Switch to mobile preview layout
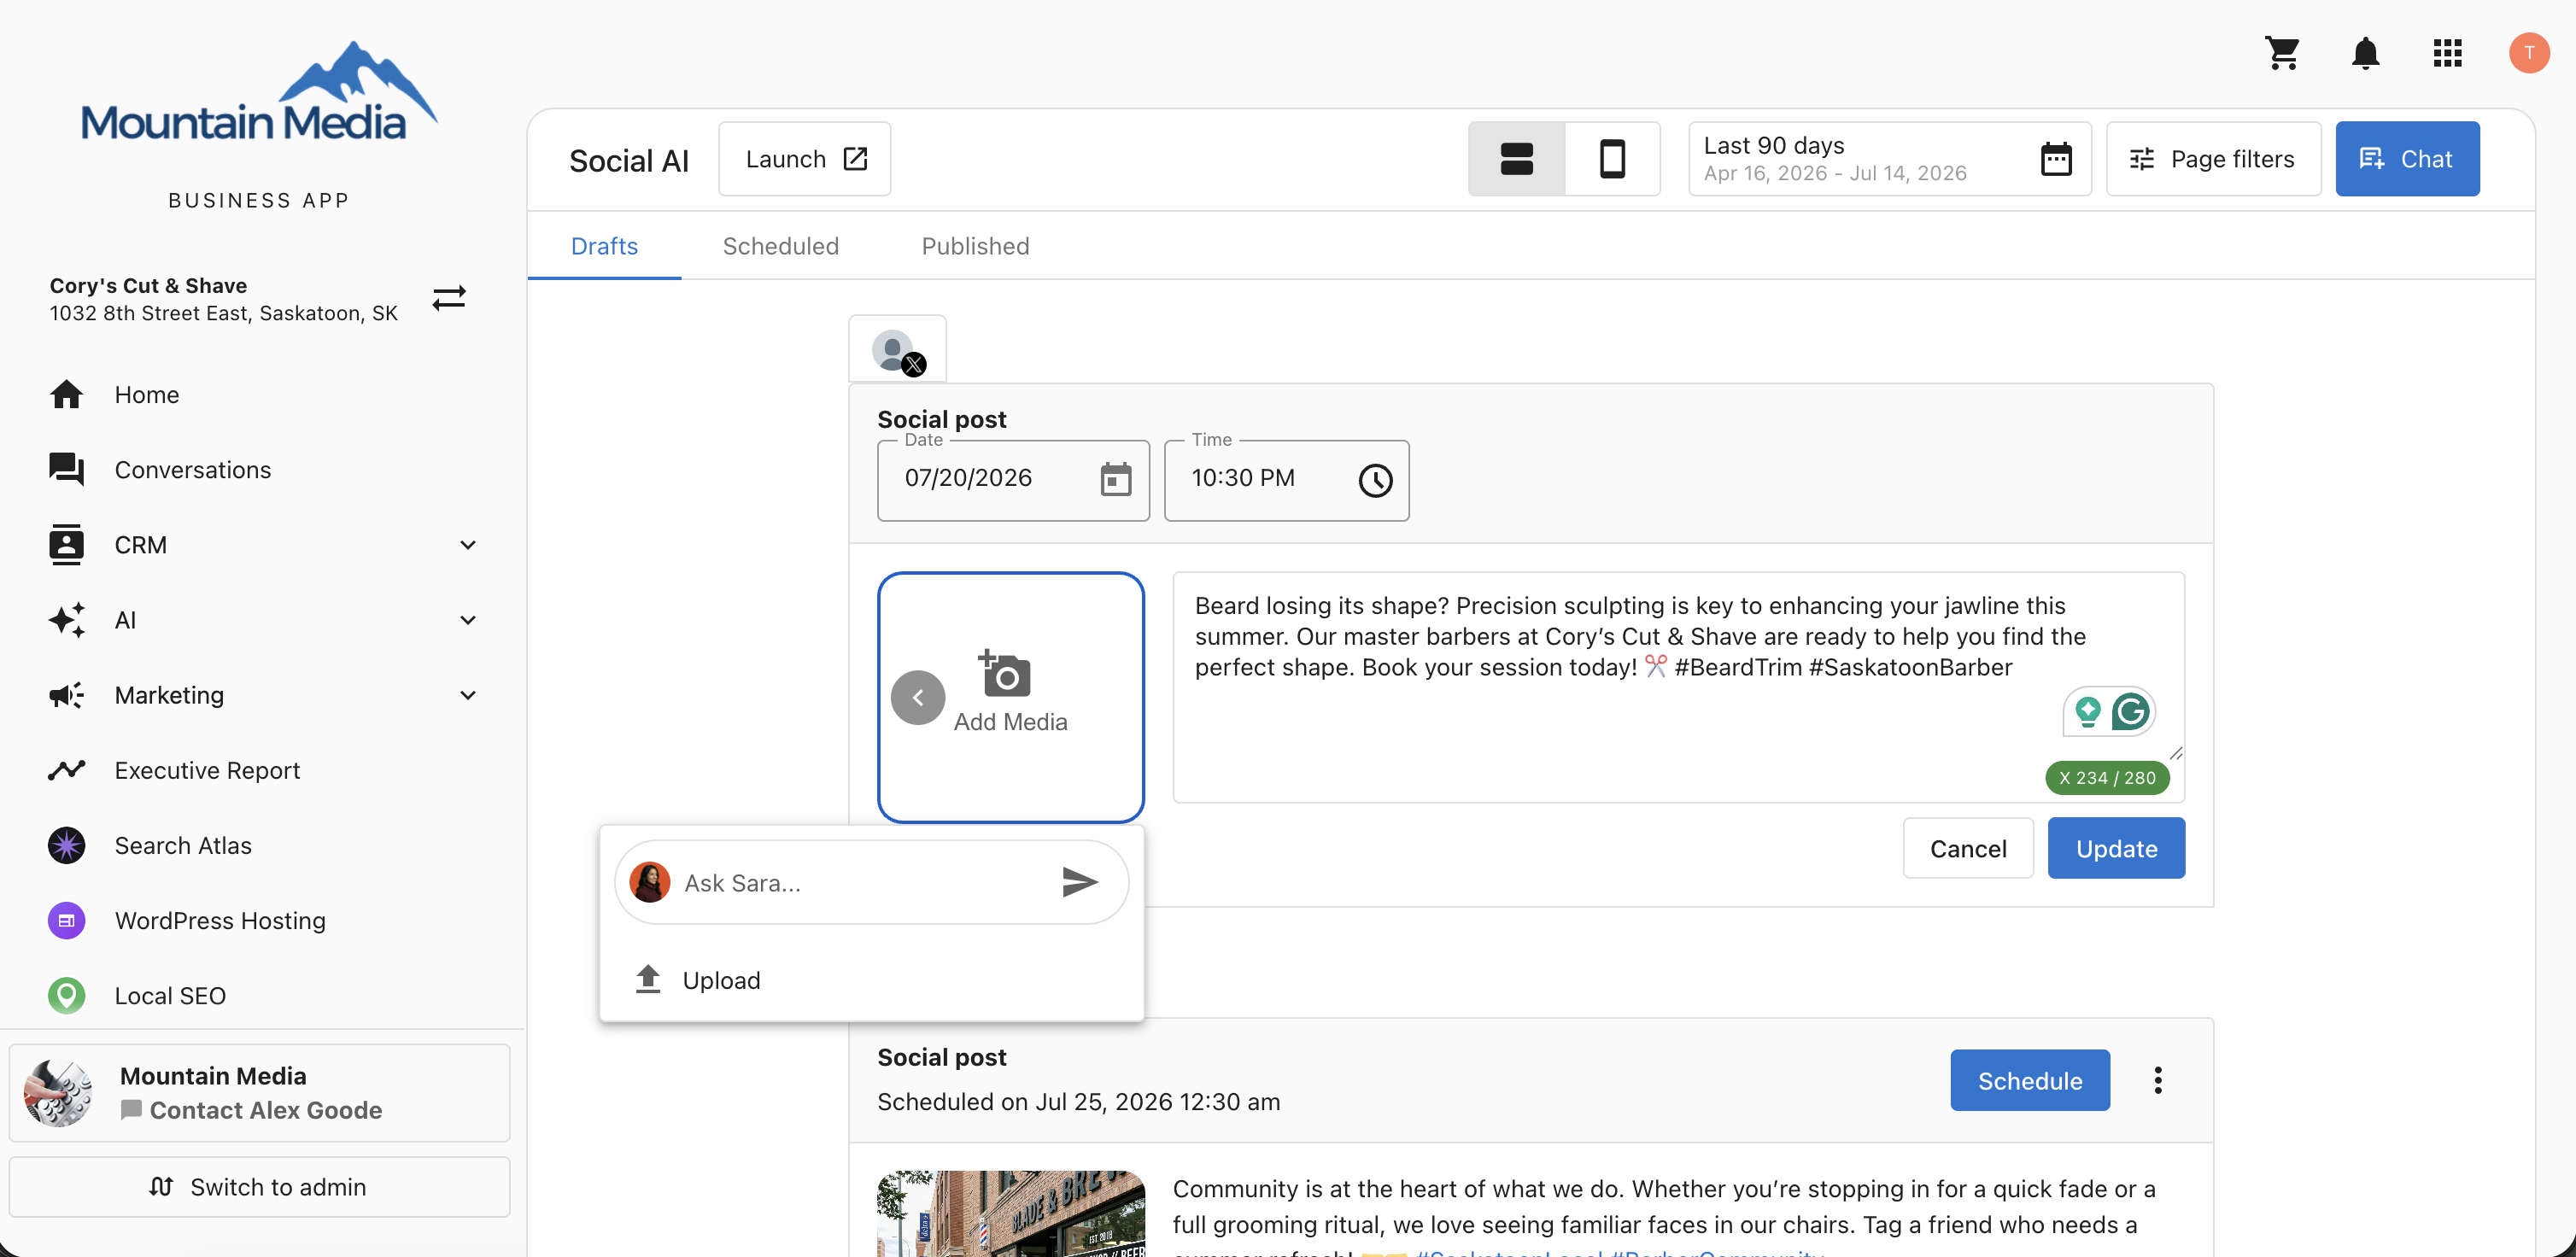Image resolution: width=2576 pixels, height=1257 pixels. 1612,159
